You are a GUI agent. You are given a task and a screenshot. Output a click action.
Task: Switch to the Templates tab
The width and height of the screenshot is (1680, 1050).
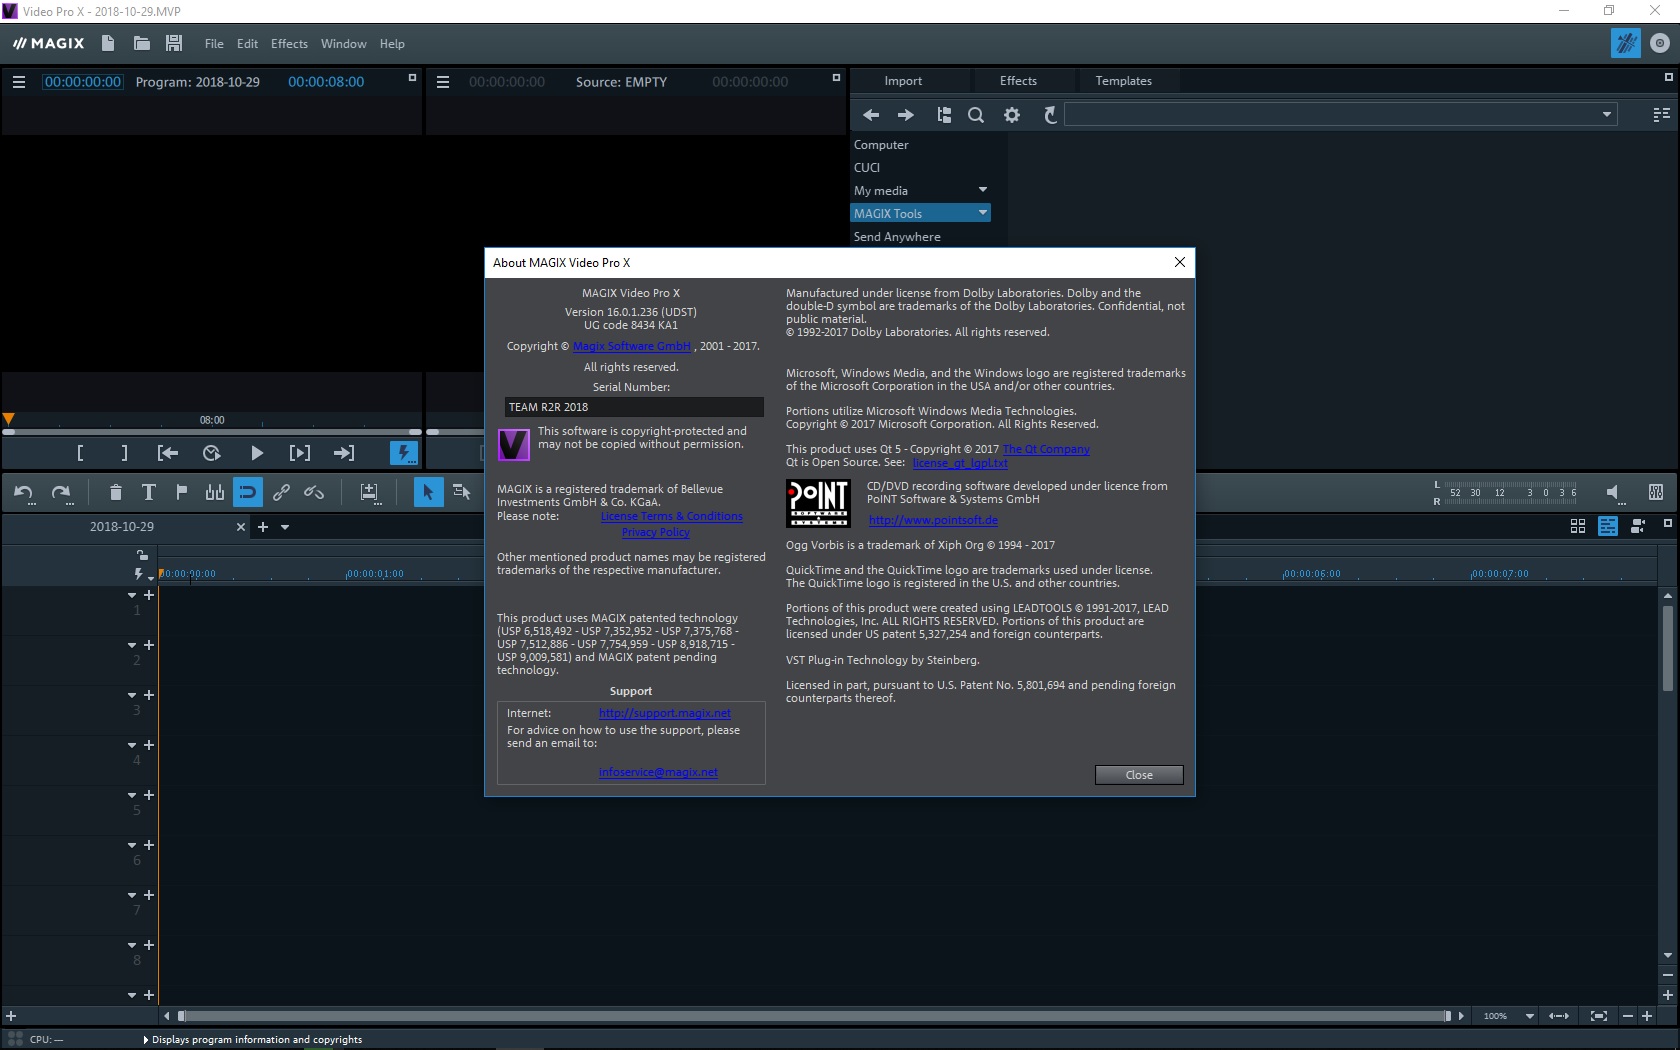point(1123,81)
